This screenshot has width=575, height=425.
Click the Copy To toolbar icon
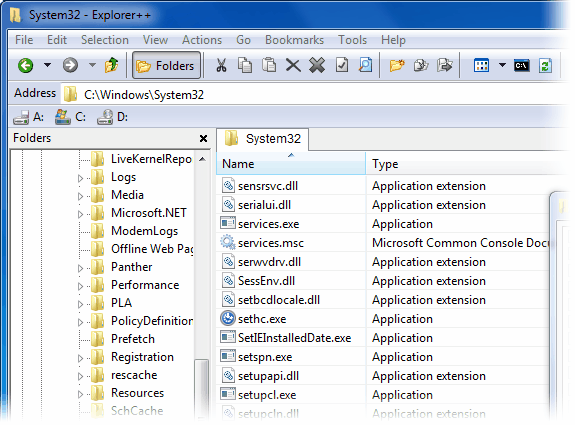click(421, 66)
